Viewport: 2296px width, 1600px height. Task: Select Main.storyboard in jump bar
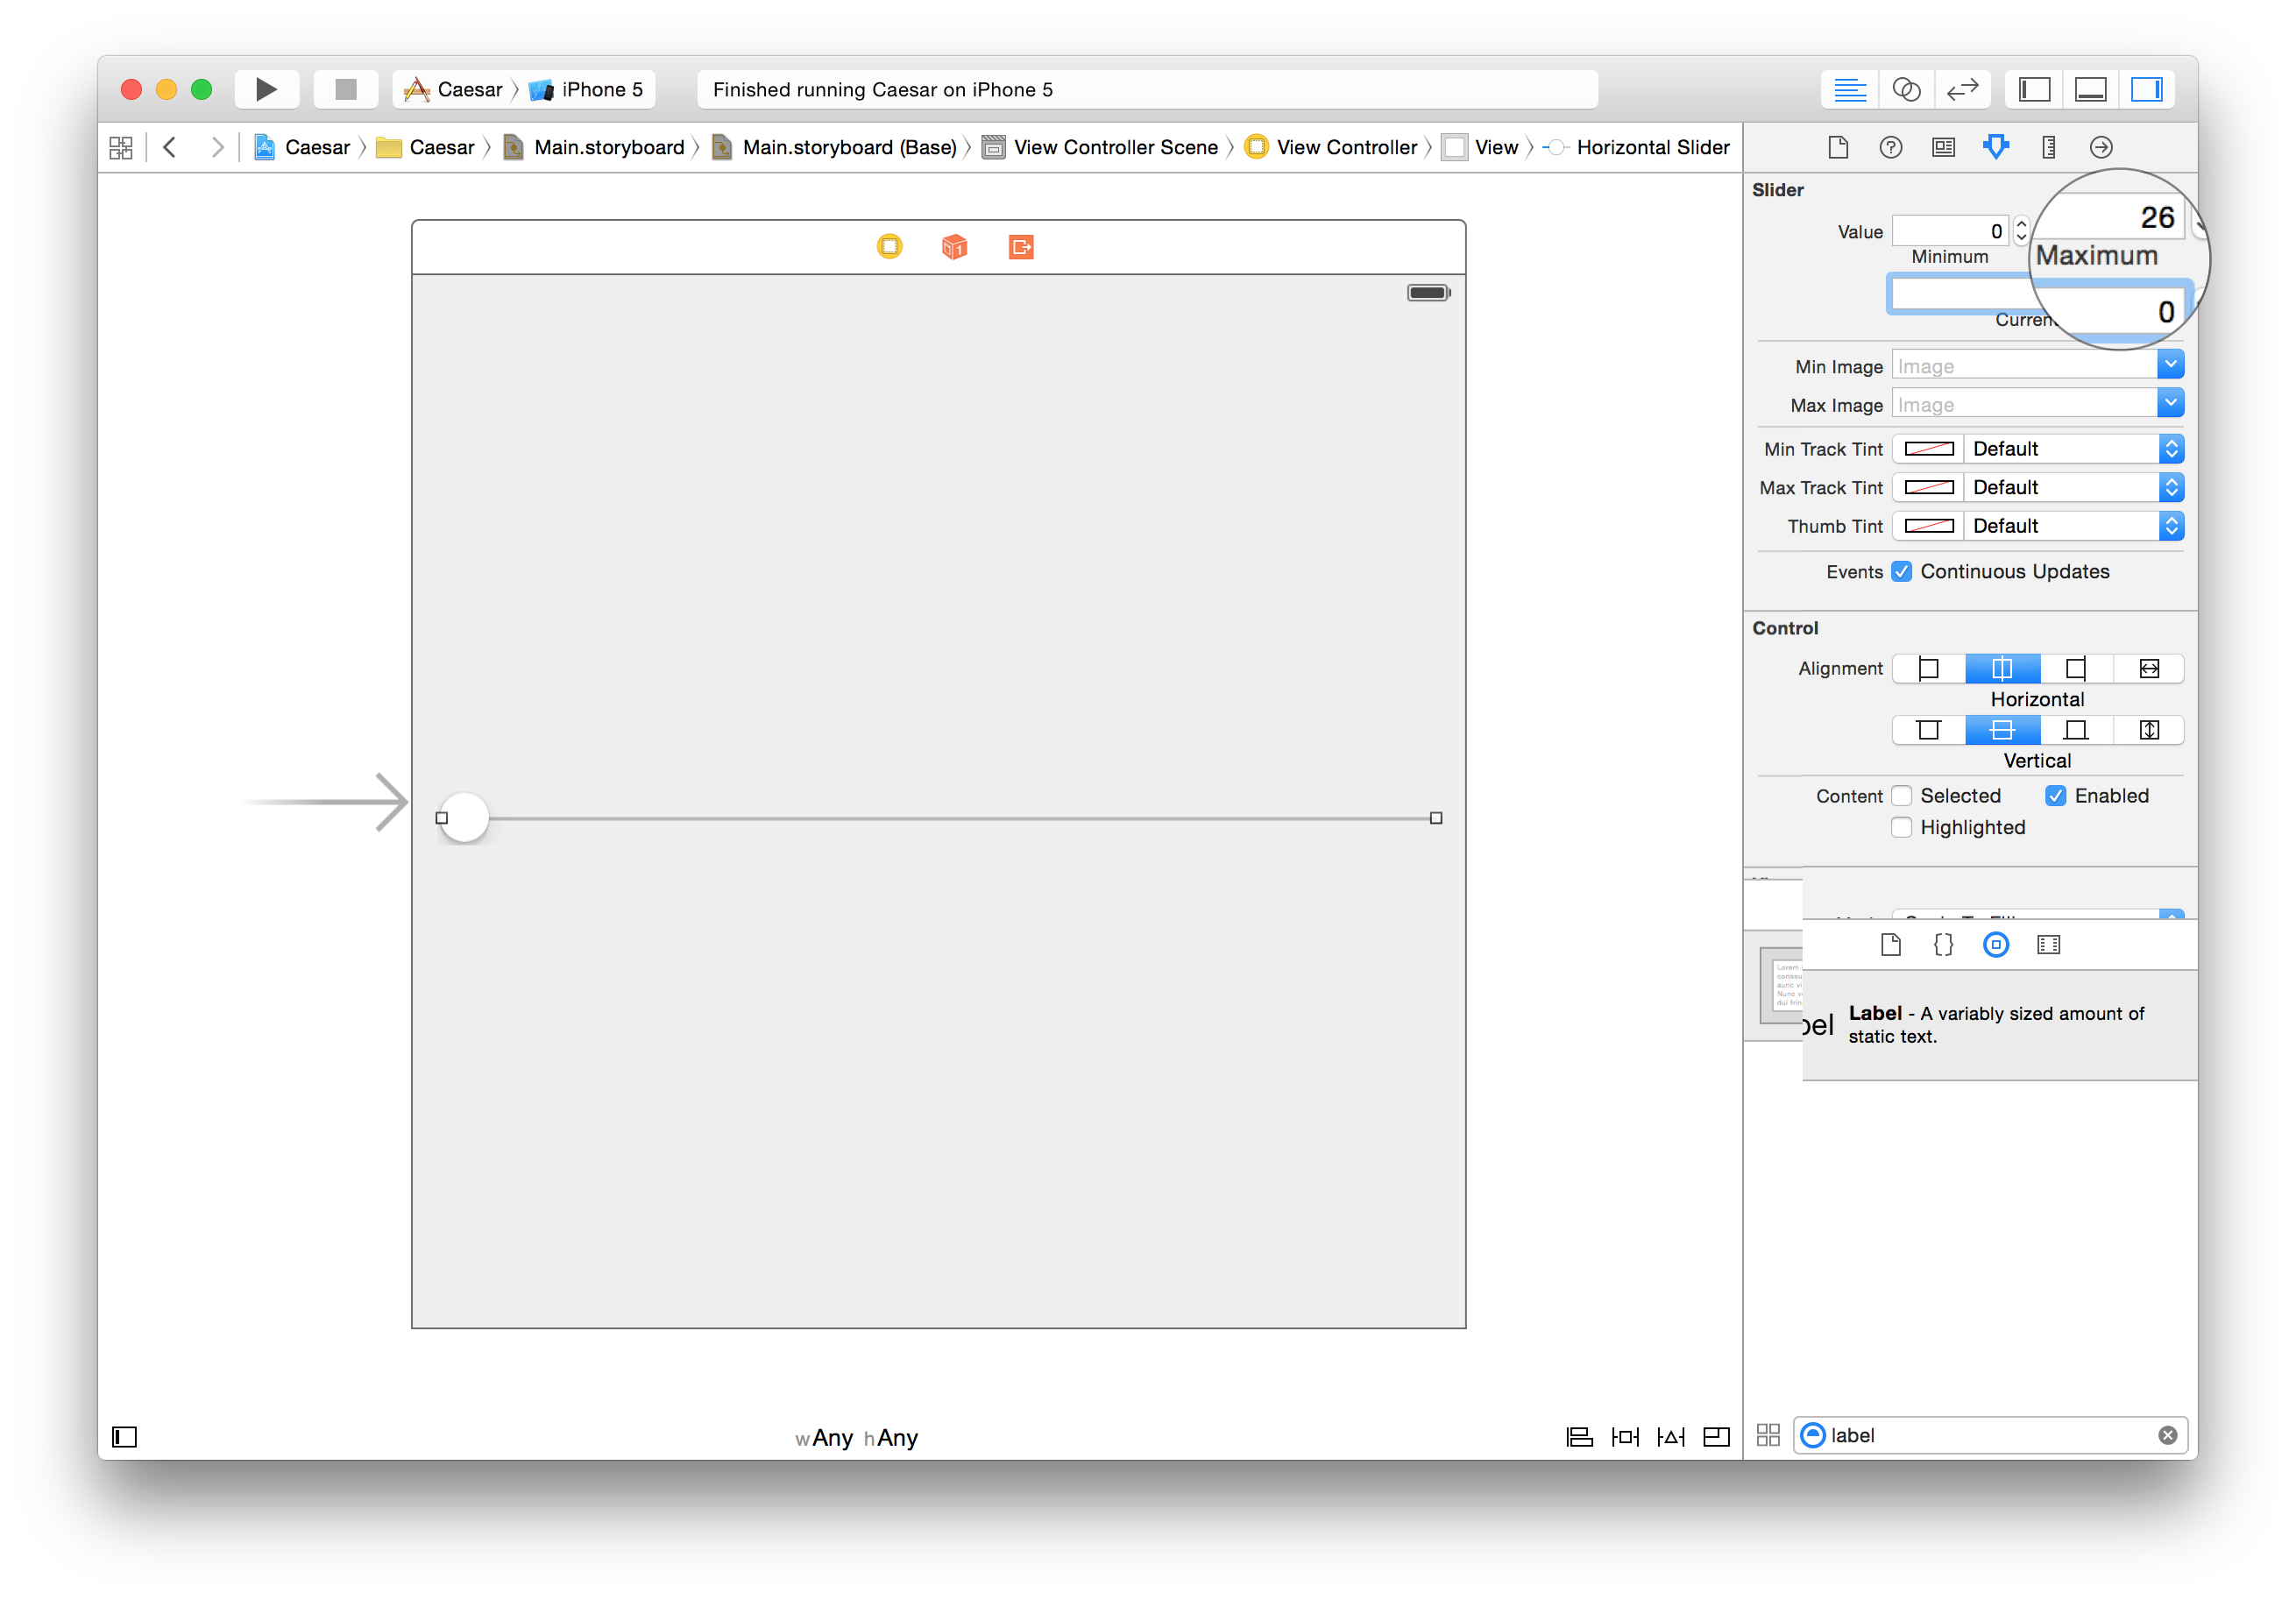[x=594, y=148]
